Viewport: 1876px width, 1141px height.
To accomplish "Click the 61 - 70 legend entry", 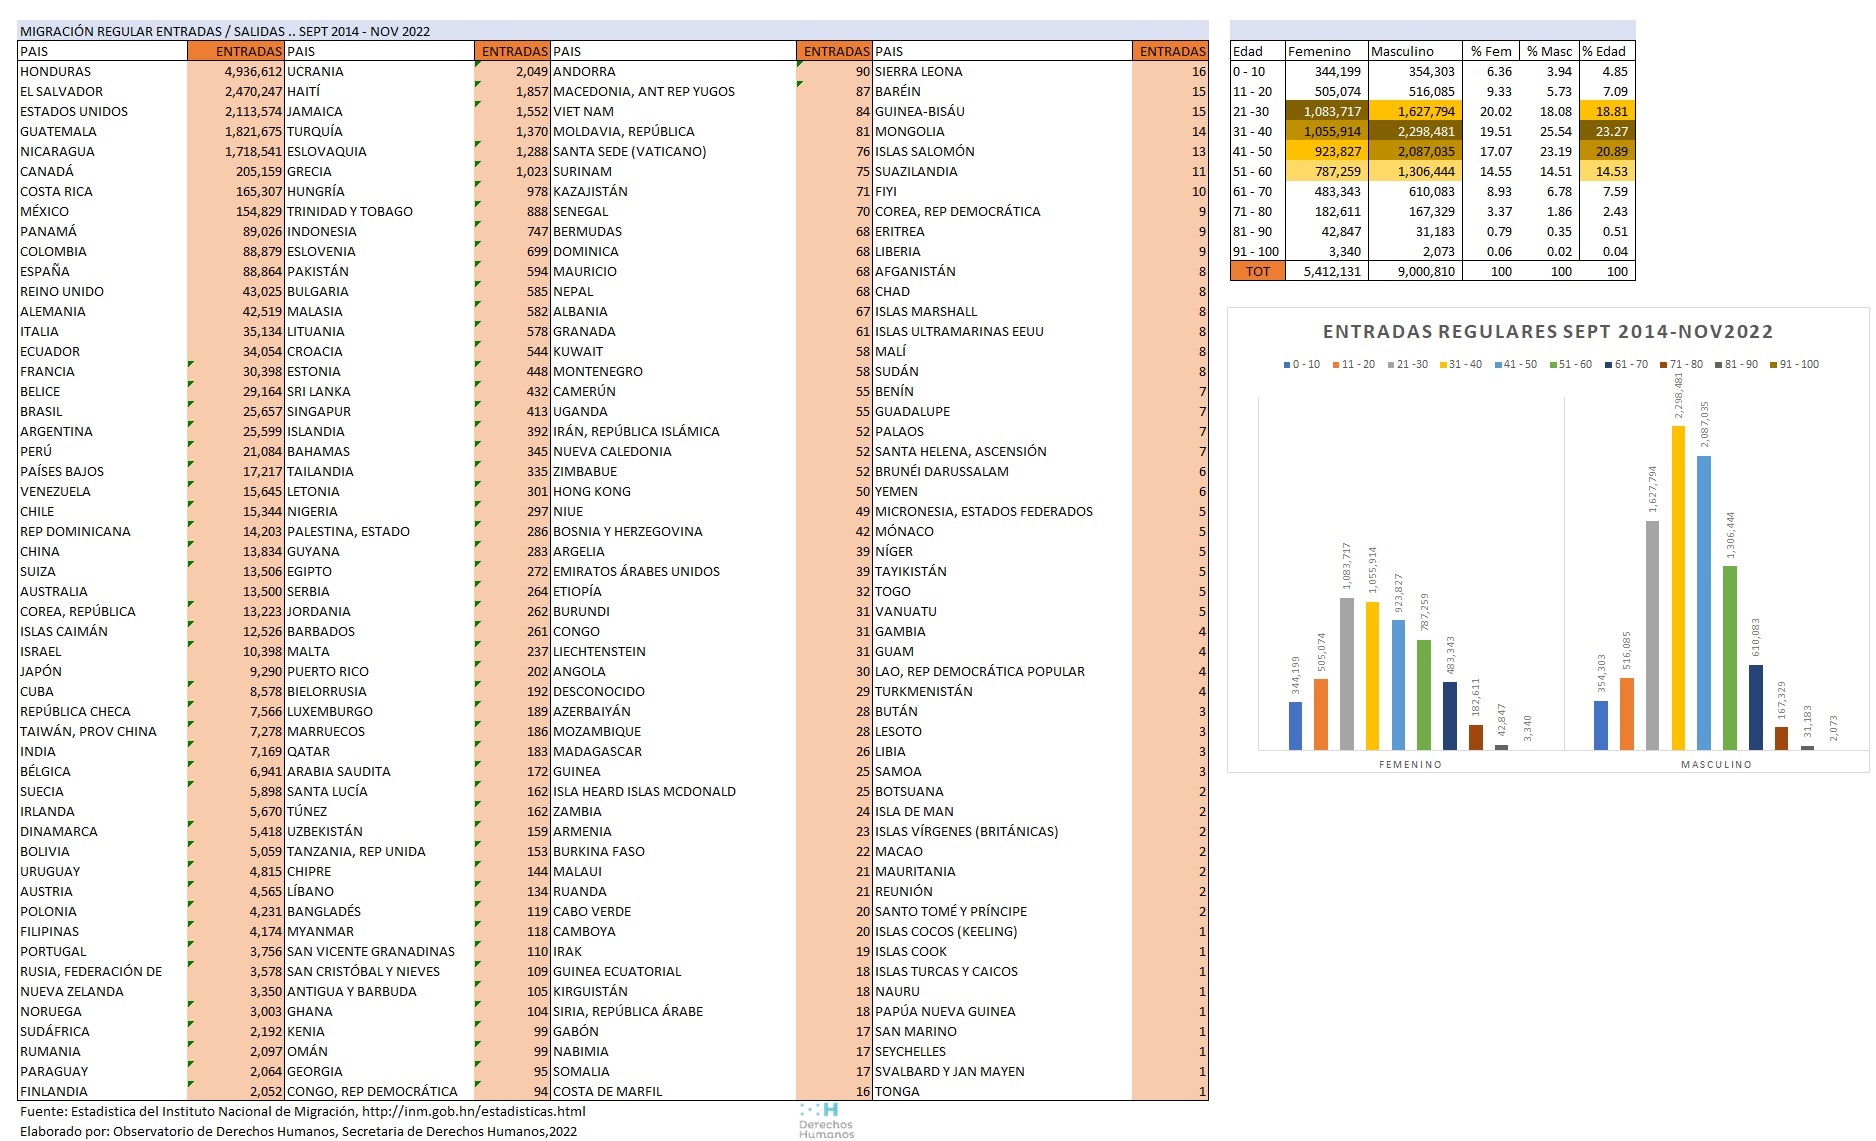I will tap(1630, 365).
